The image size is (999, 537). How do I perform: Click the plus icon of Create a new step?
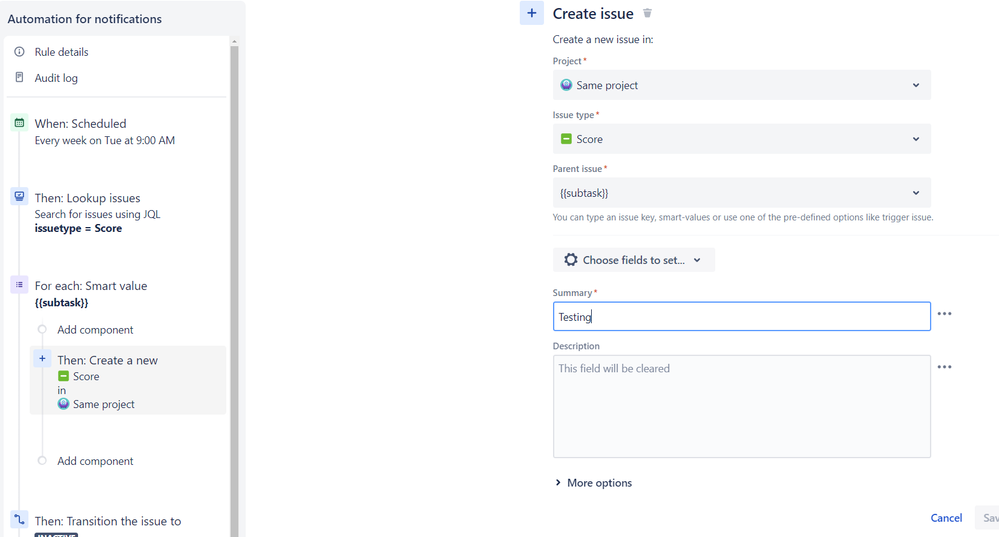pyautogui.click(x=42, y=359)
